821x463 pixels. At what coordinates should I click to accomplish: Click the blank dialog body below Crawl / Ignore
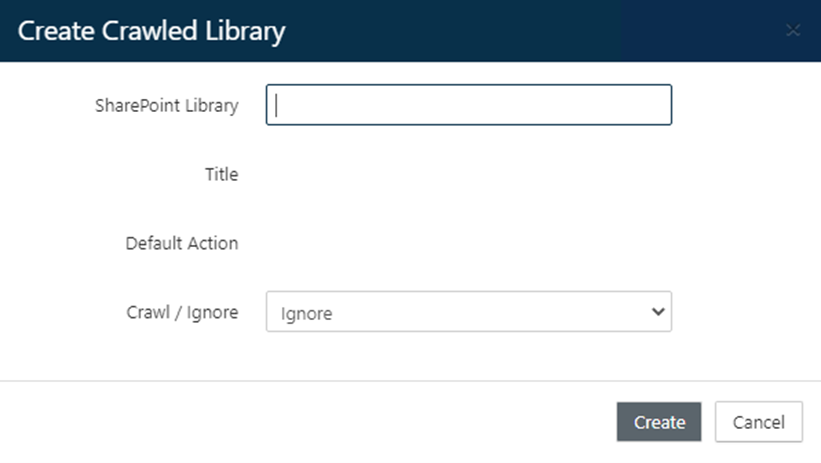point(410,356)
